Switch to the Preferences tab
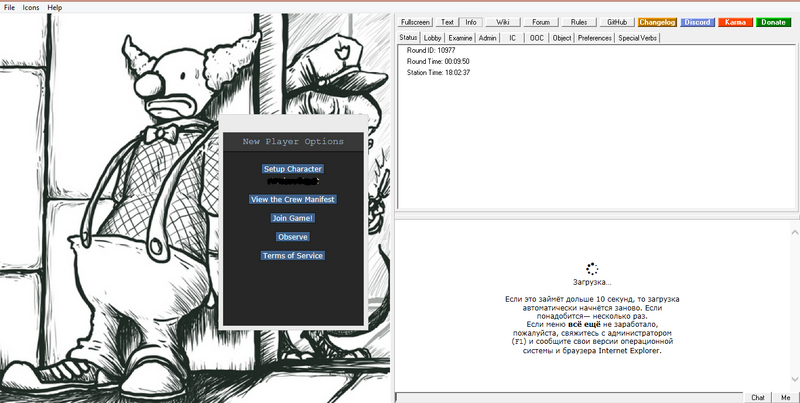This screenshot has height=403, width=800. click(595, 38)
